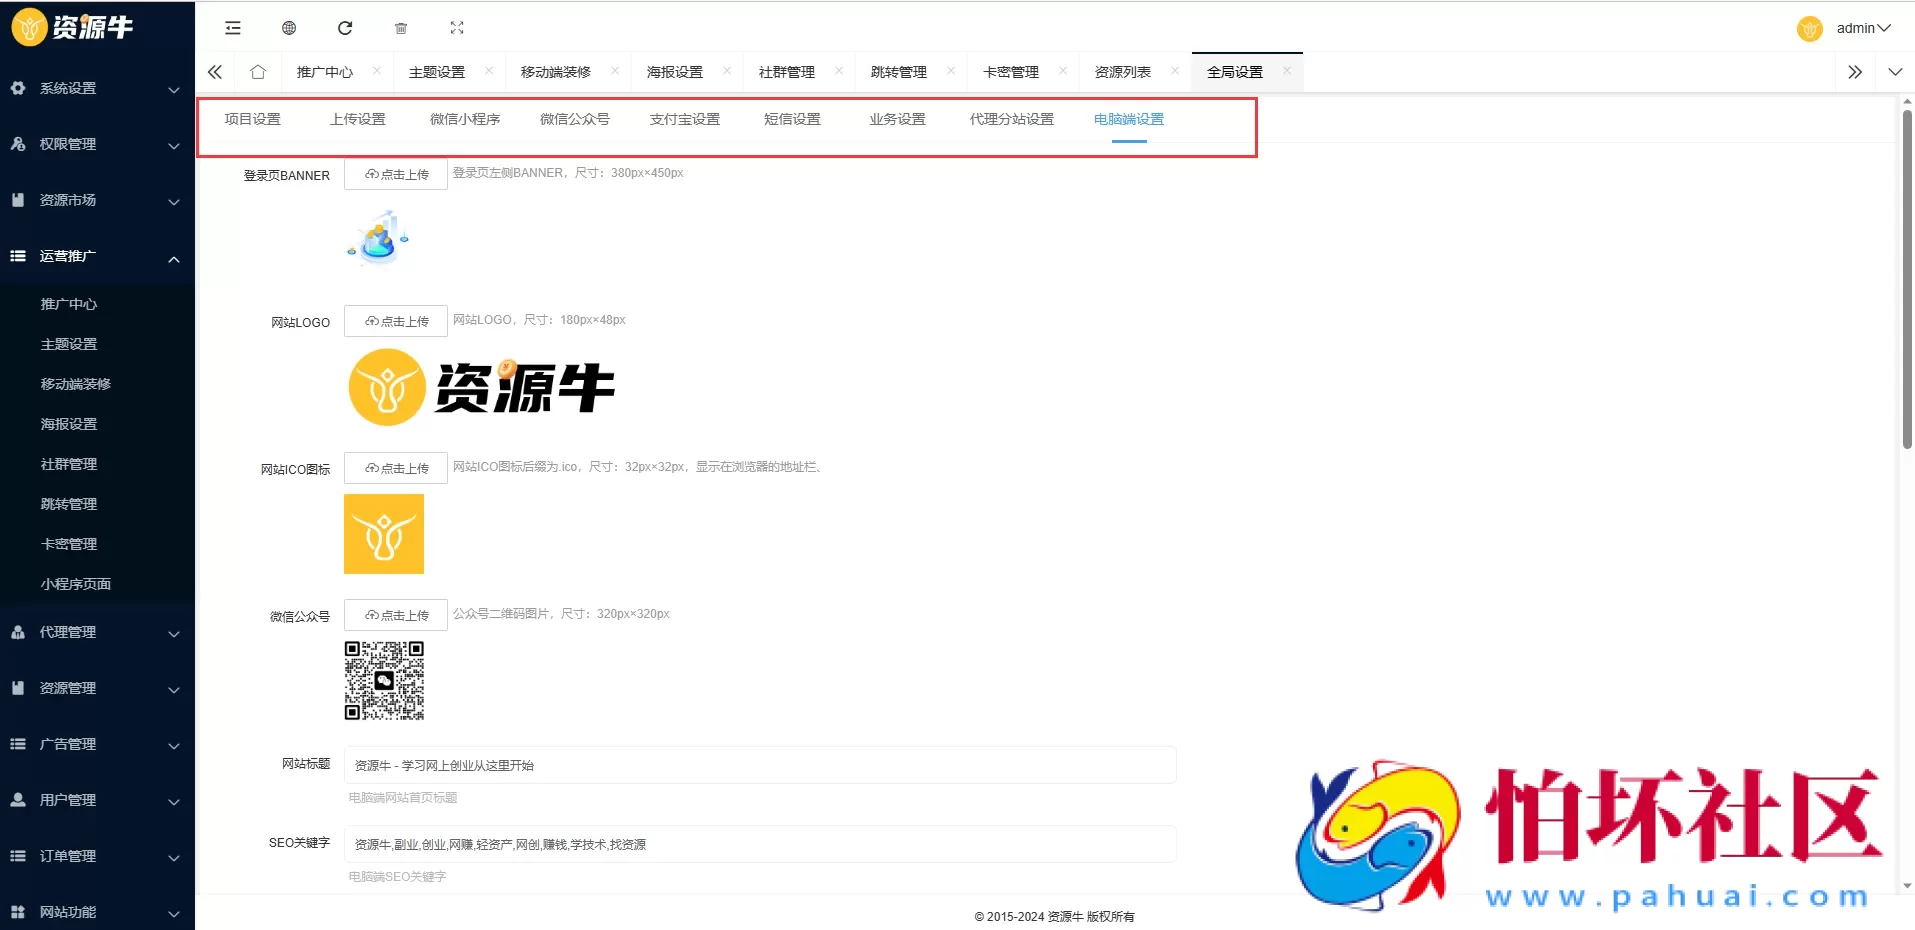The width and height of the screenshot is (1915, 930).
Task: Click the home icon in the tab bar
Action: click(x=257, y=71)
